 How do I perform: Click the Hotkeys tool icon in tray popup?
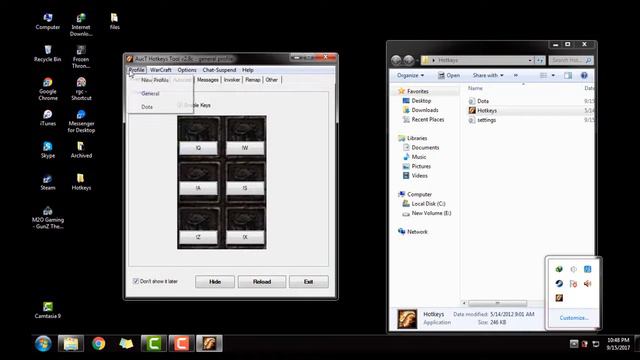[x=559, y=298]
